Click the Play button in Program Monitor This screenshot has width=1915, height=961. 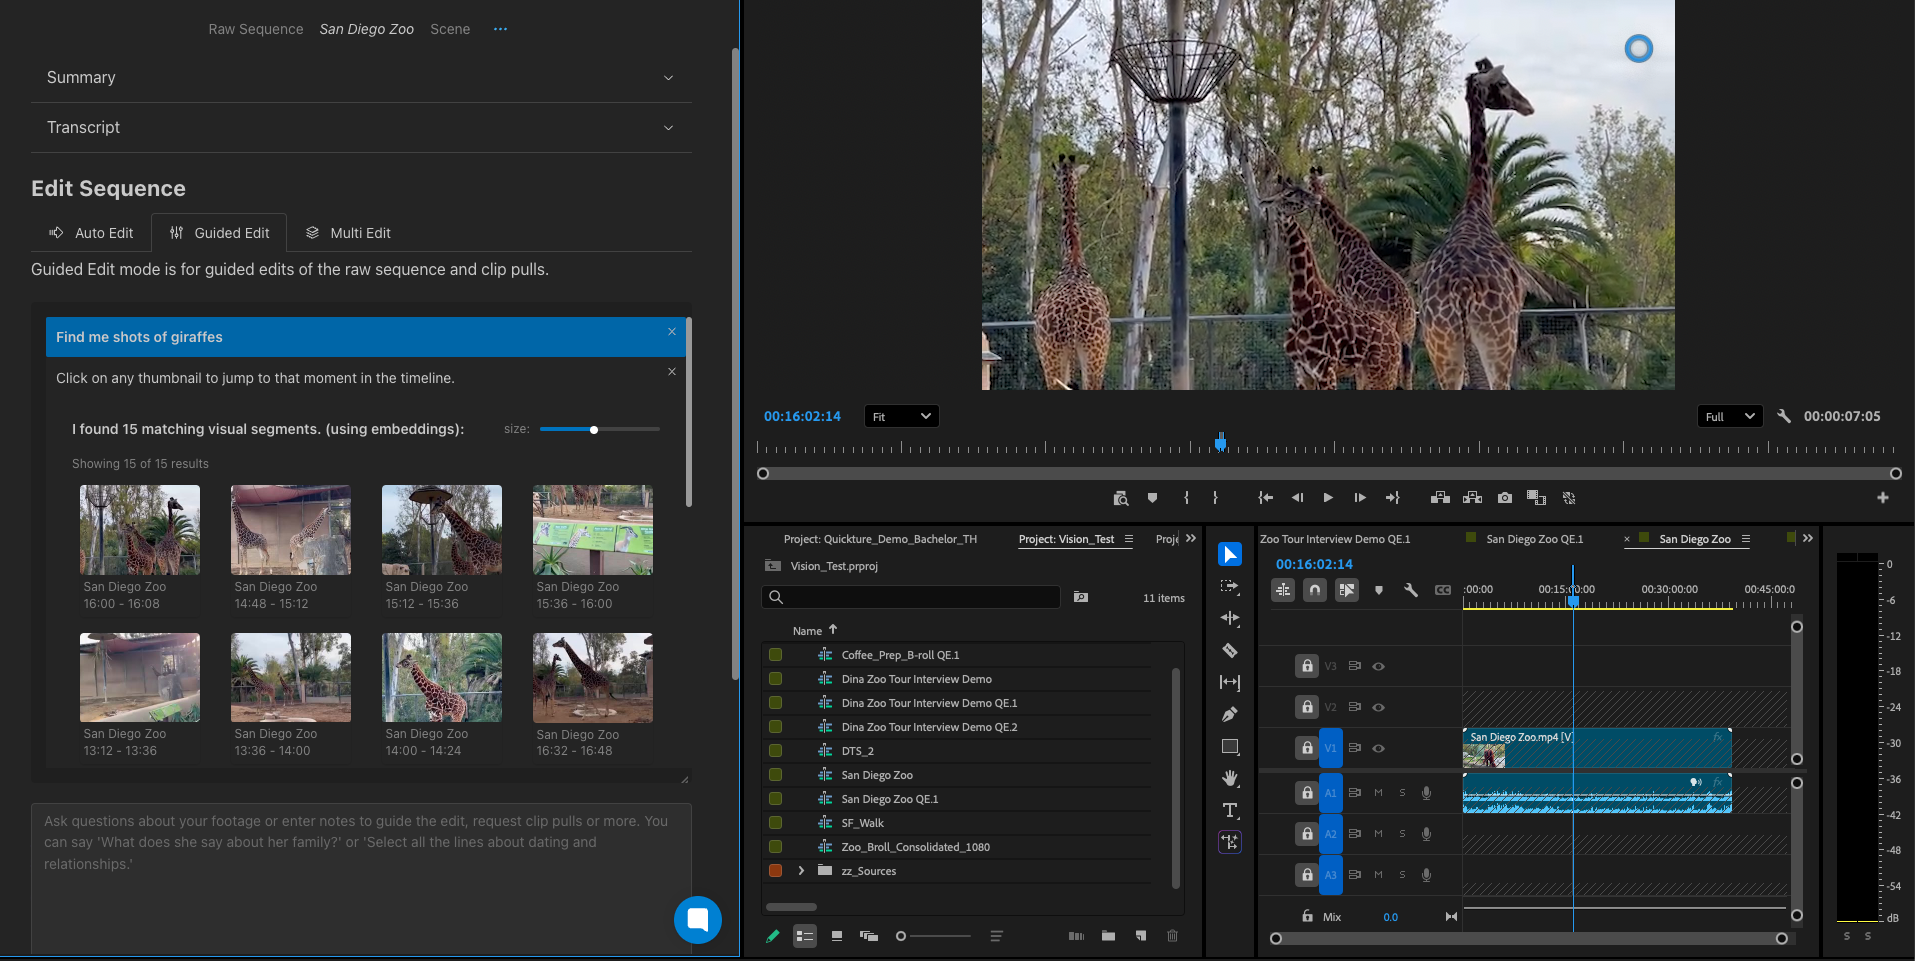[x=1328, y=498]
